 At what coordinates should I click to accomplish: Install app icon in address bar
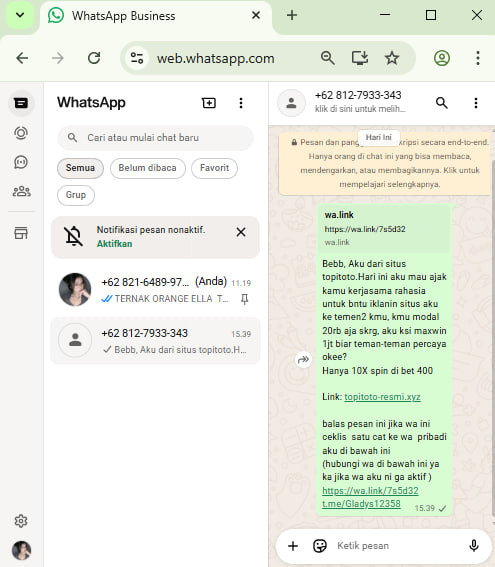tap(360, 58)
